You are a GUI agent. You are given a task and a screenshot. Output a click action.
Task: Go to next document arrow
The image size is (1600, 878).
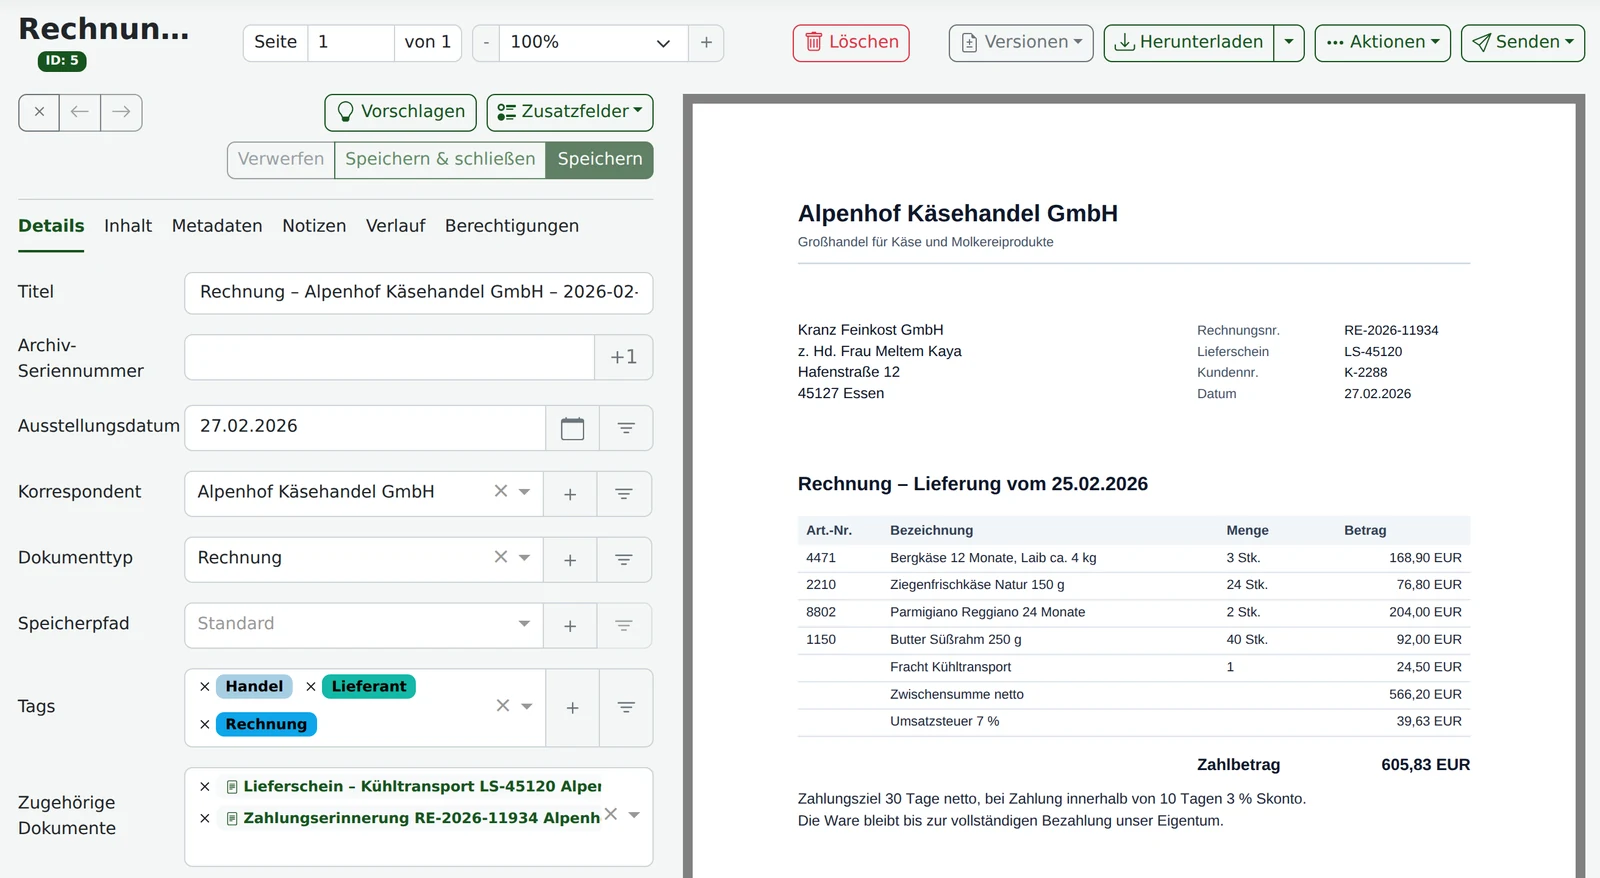(x=121, y=112)
